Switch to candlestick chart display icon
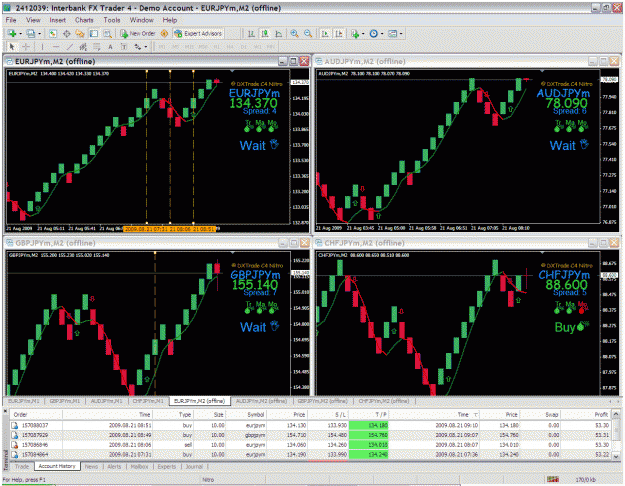Screen dimensions: 625x486 point(265,33)
